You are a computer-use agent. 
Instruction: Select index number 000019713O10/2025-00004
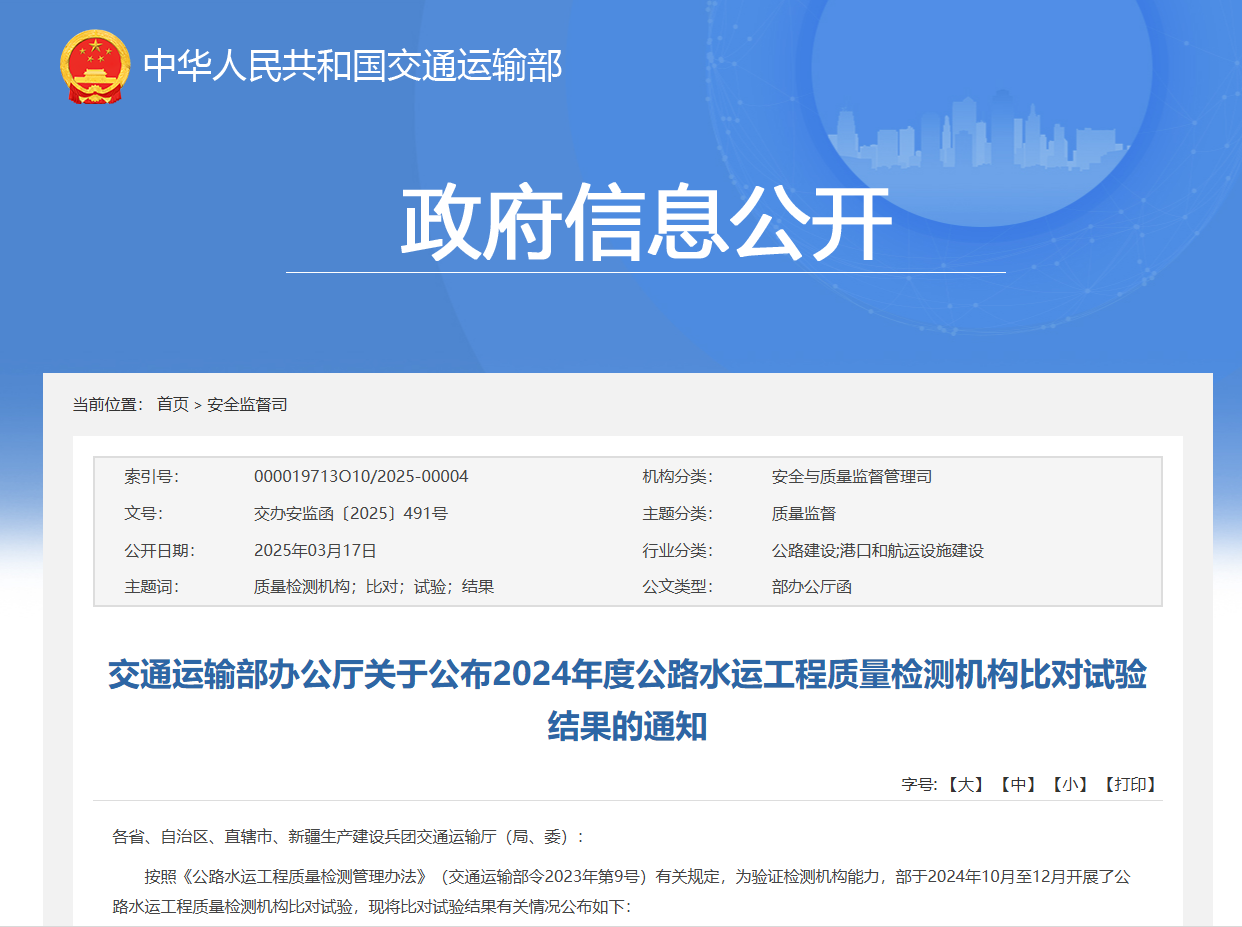click(x=361, y=476)
